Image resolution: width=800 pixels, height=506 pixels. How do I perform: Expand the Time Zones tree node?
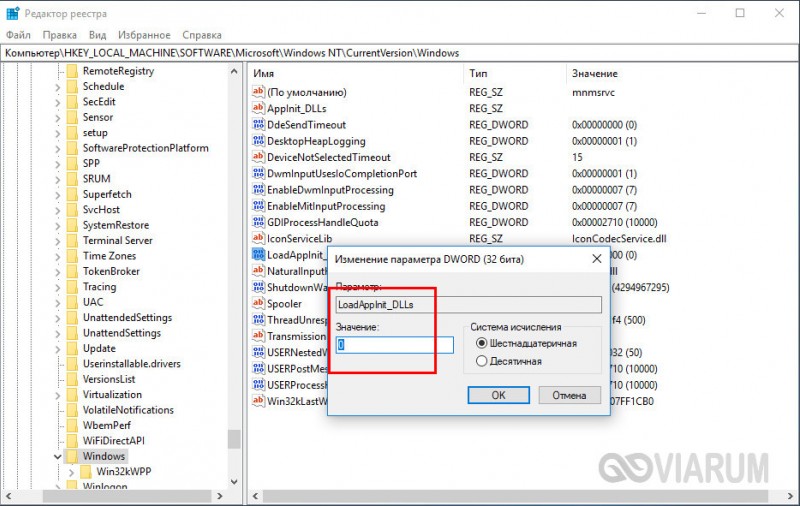tap(58, 257)
